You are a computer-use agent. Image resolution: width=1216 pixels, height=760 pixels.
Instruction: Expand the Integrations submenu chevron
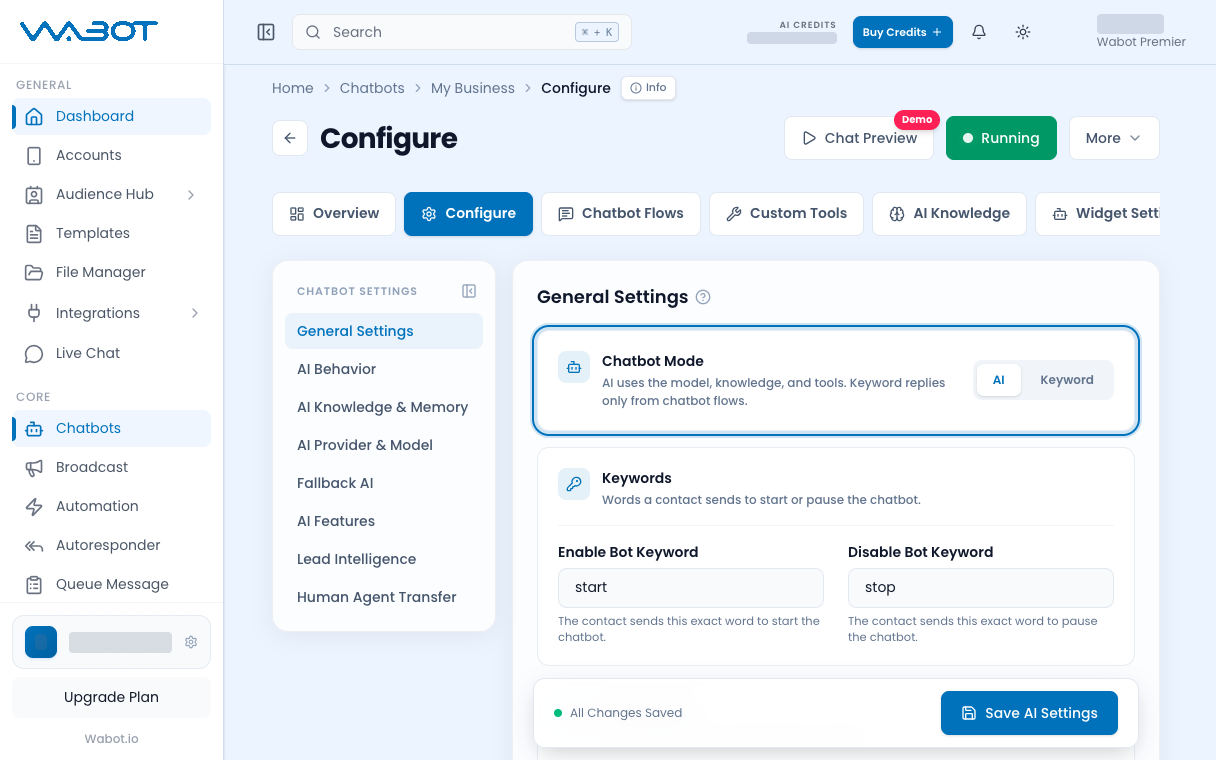194,313
